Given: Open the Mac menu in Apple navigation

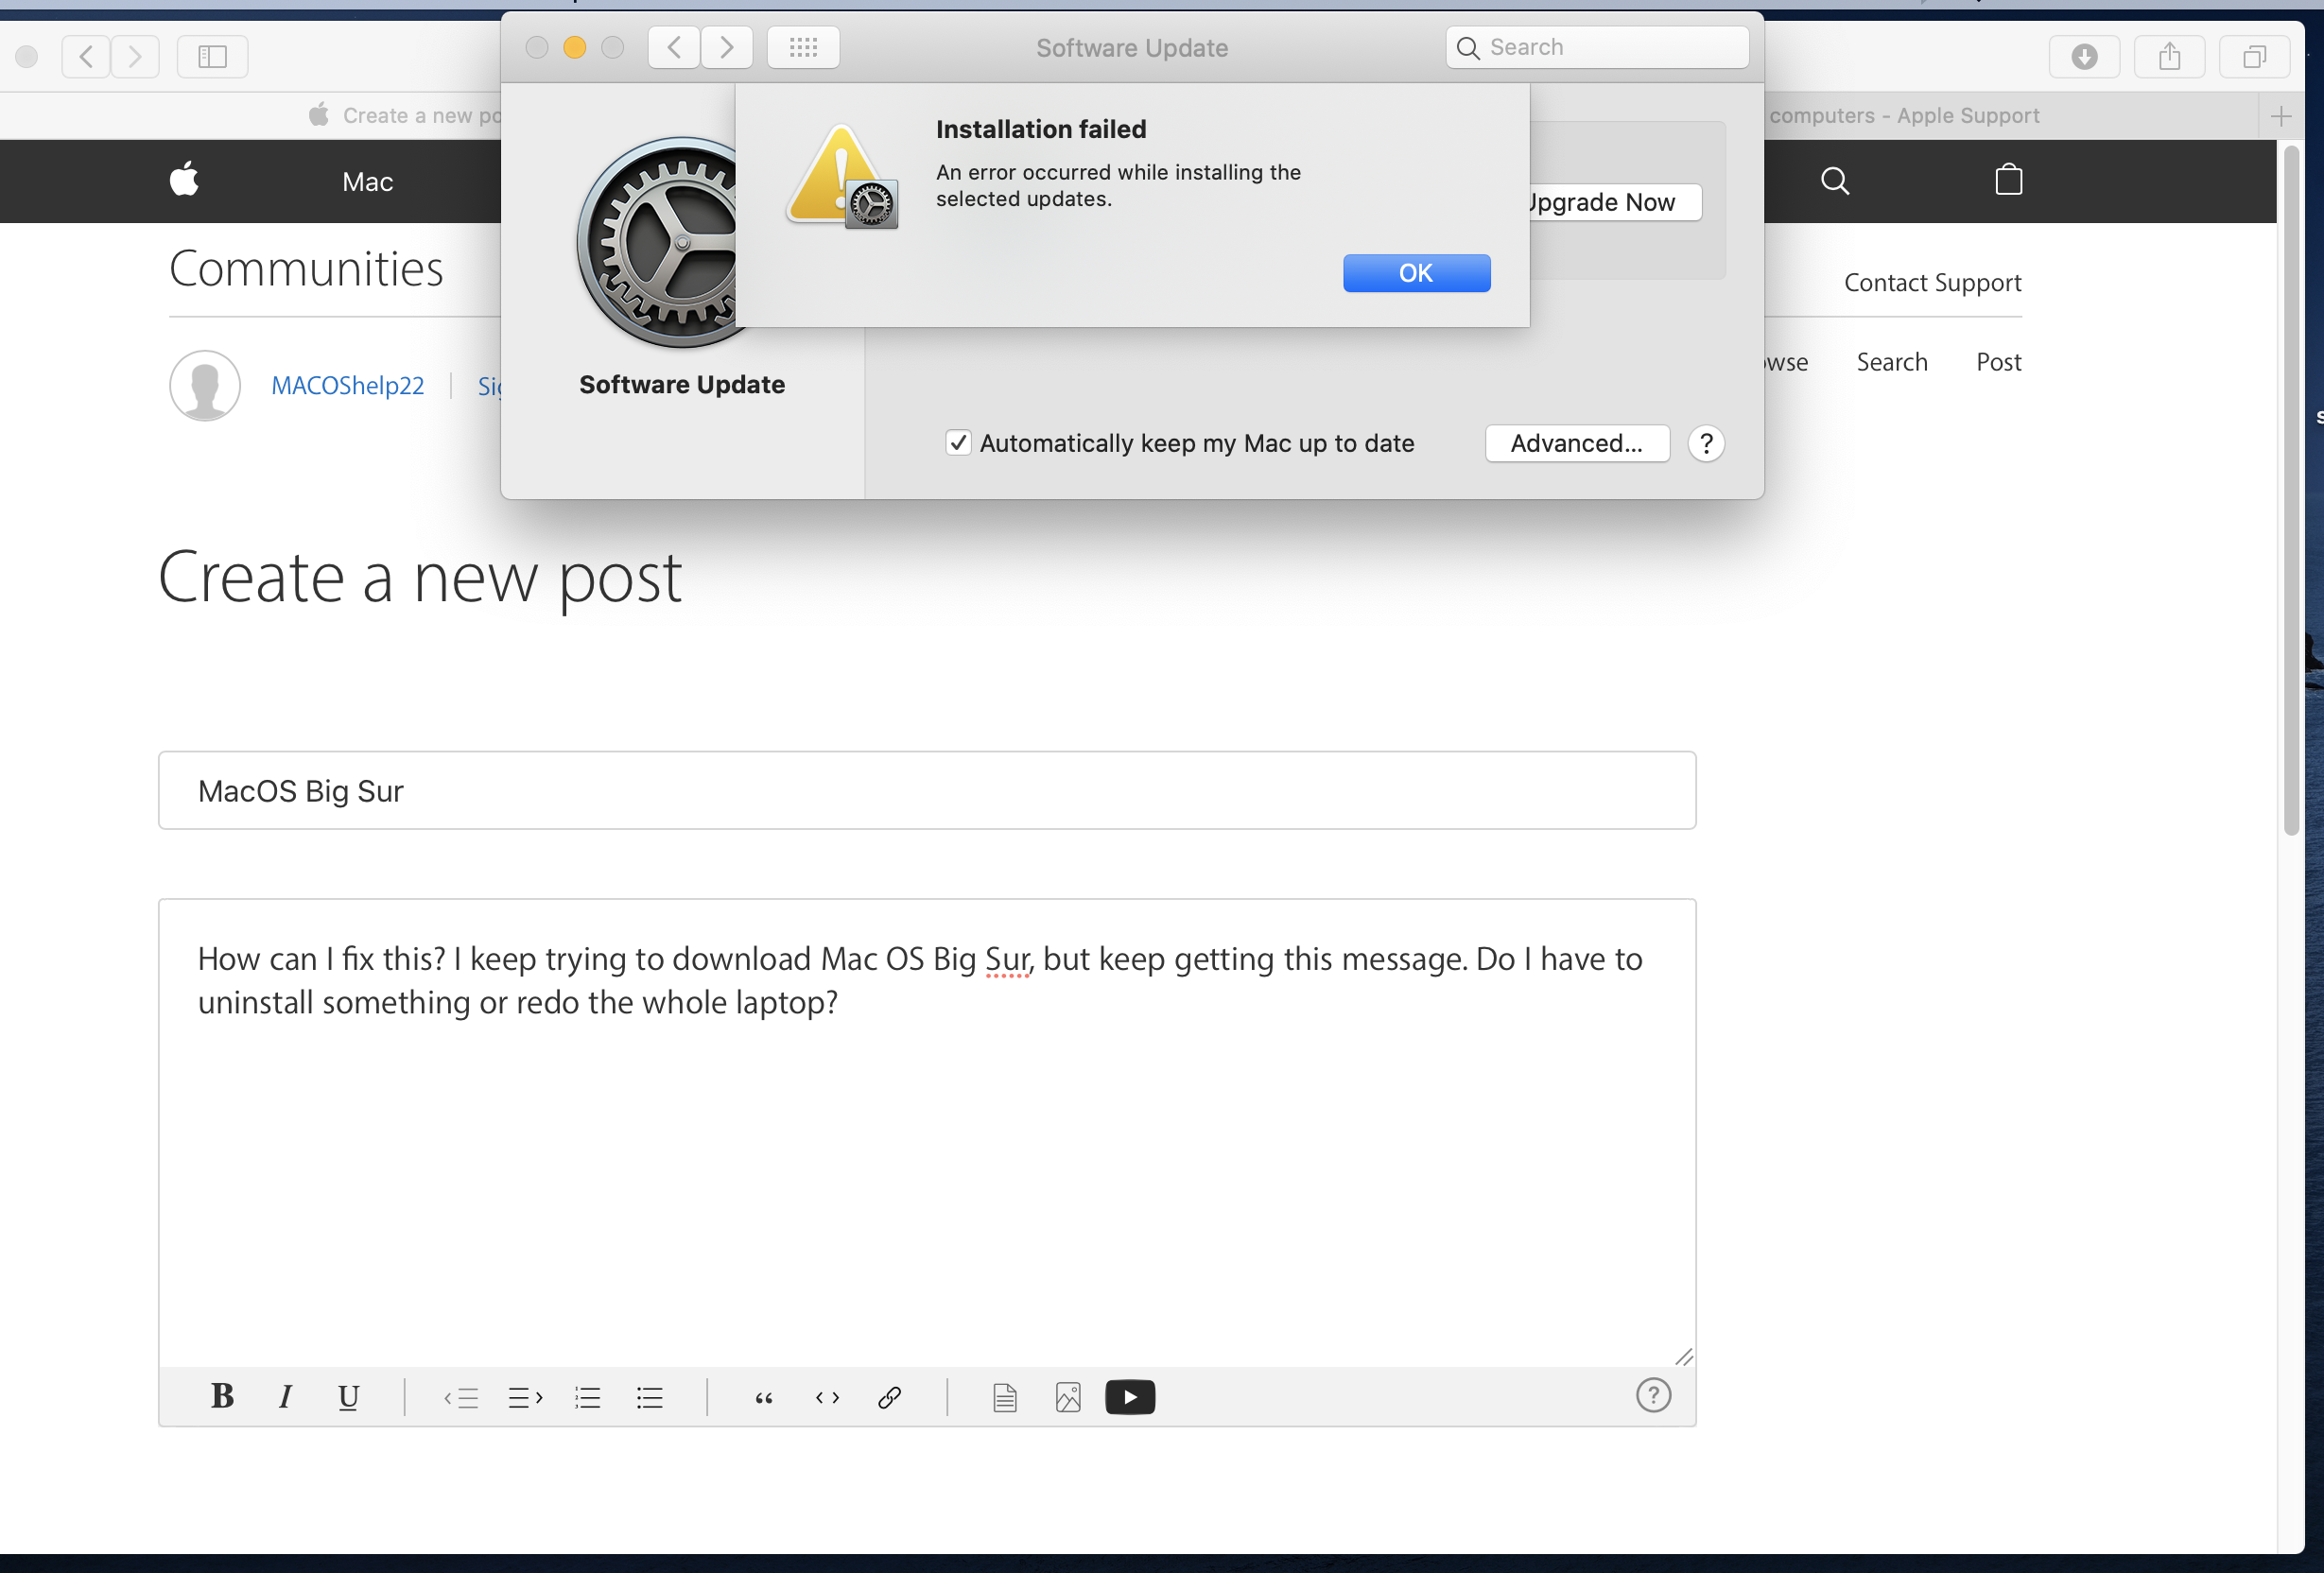Looking at the screenshot, I should [x=367, y=181].
